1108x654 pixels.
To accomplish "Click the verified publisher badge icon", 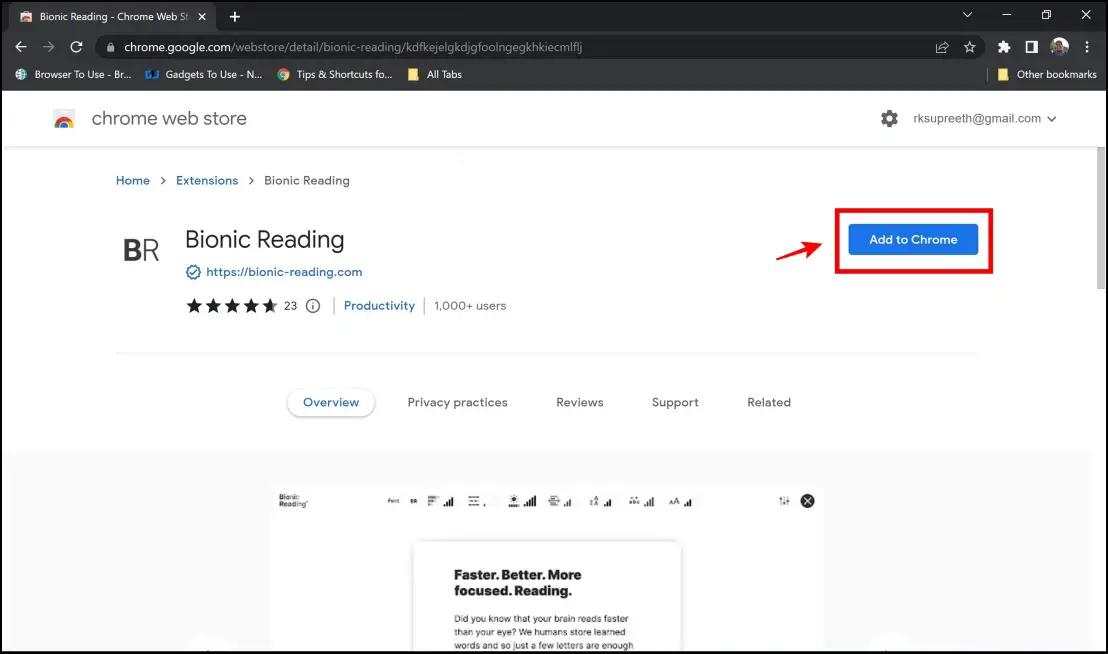I will [x=193, y=272].
